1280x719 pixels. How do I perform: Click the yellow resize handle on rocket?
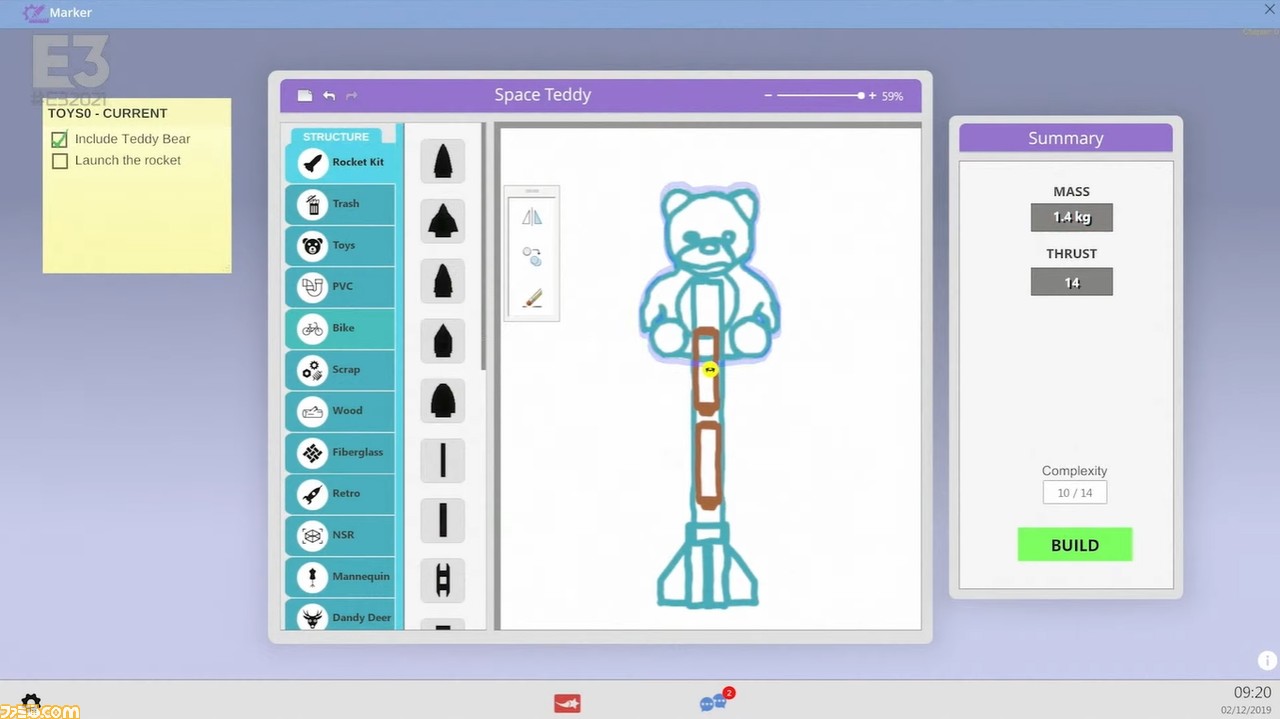tap(710, 370)
